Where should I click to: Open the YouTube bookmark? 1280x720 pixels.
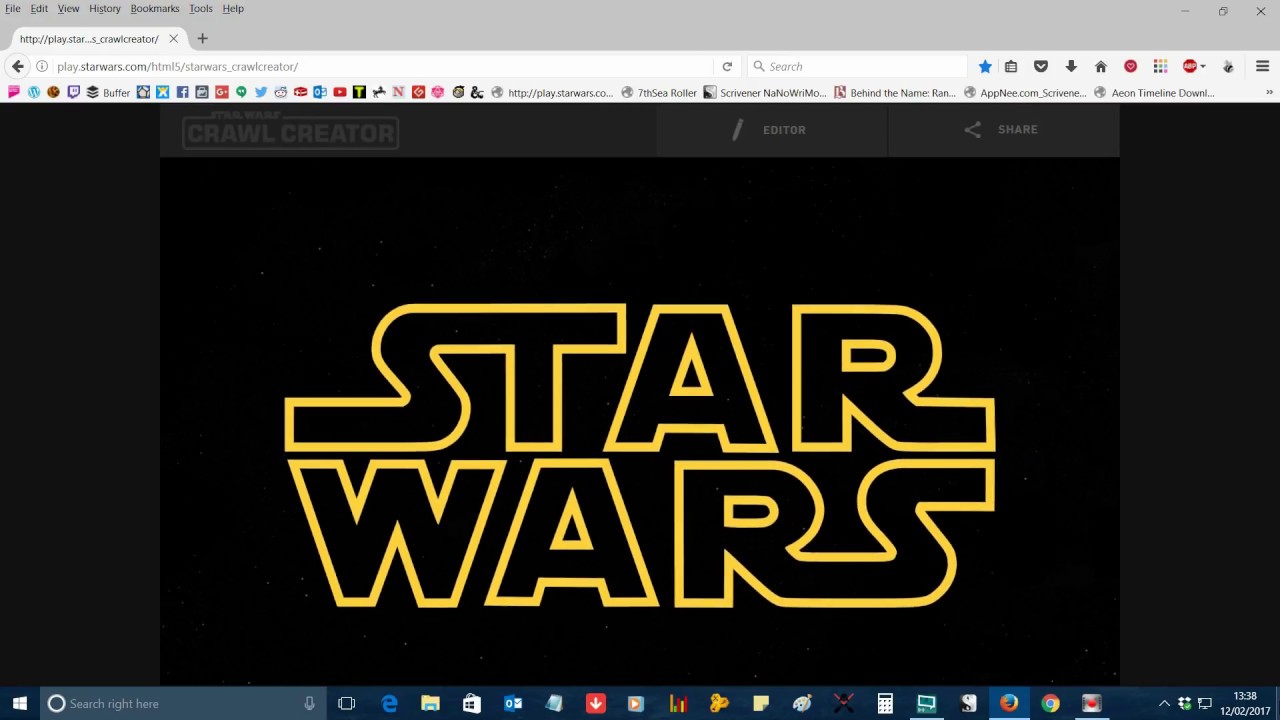point(340,92)
